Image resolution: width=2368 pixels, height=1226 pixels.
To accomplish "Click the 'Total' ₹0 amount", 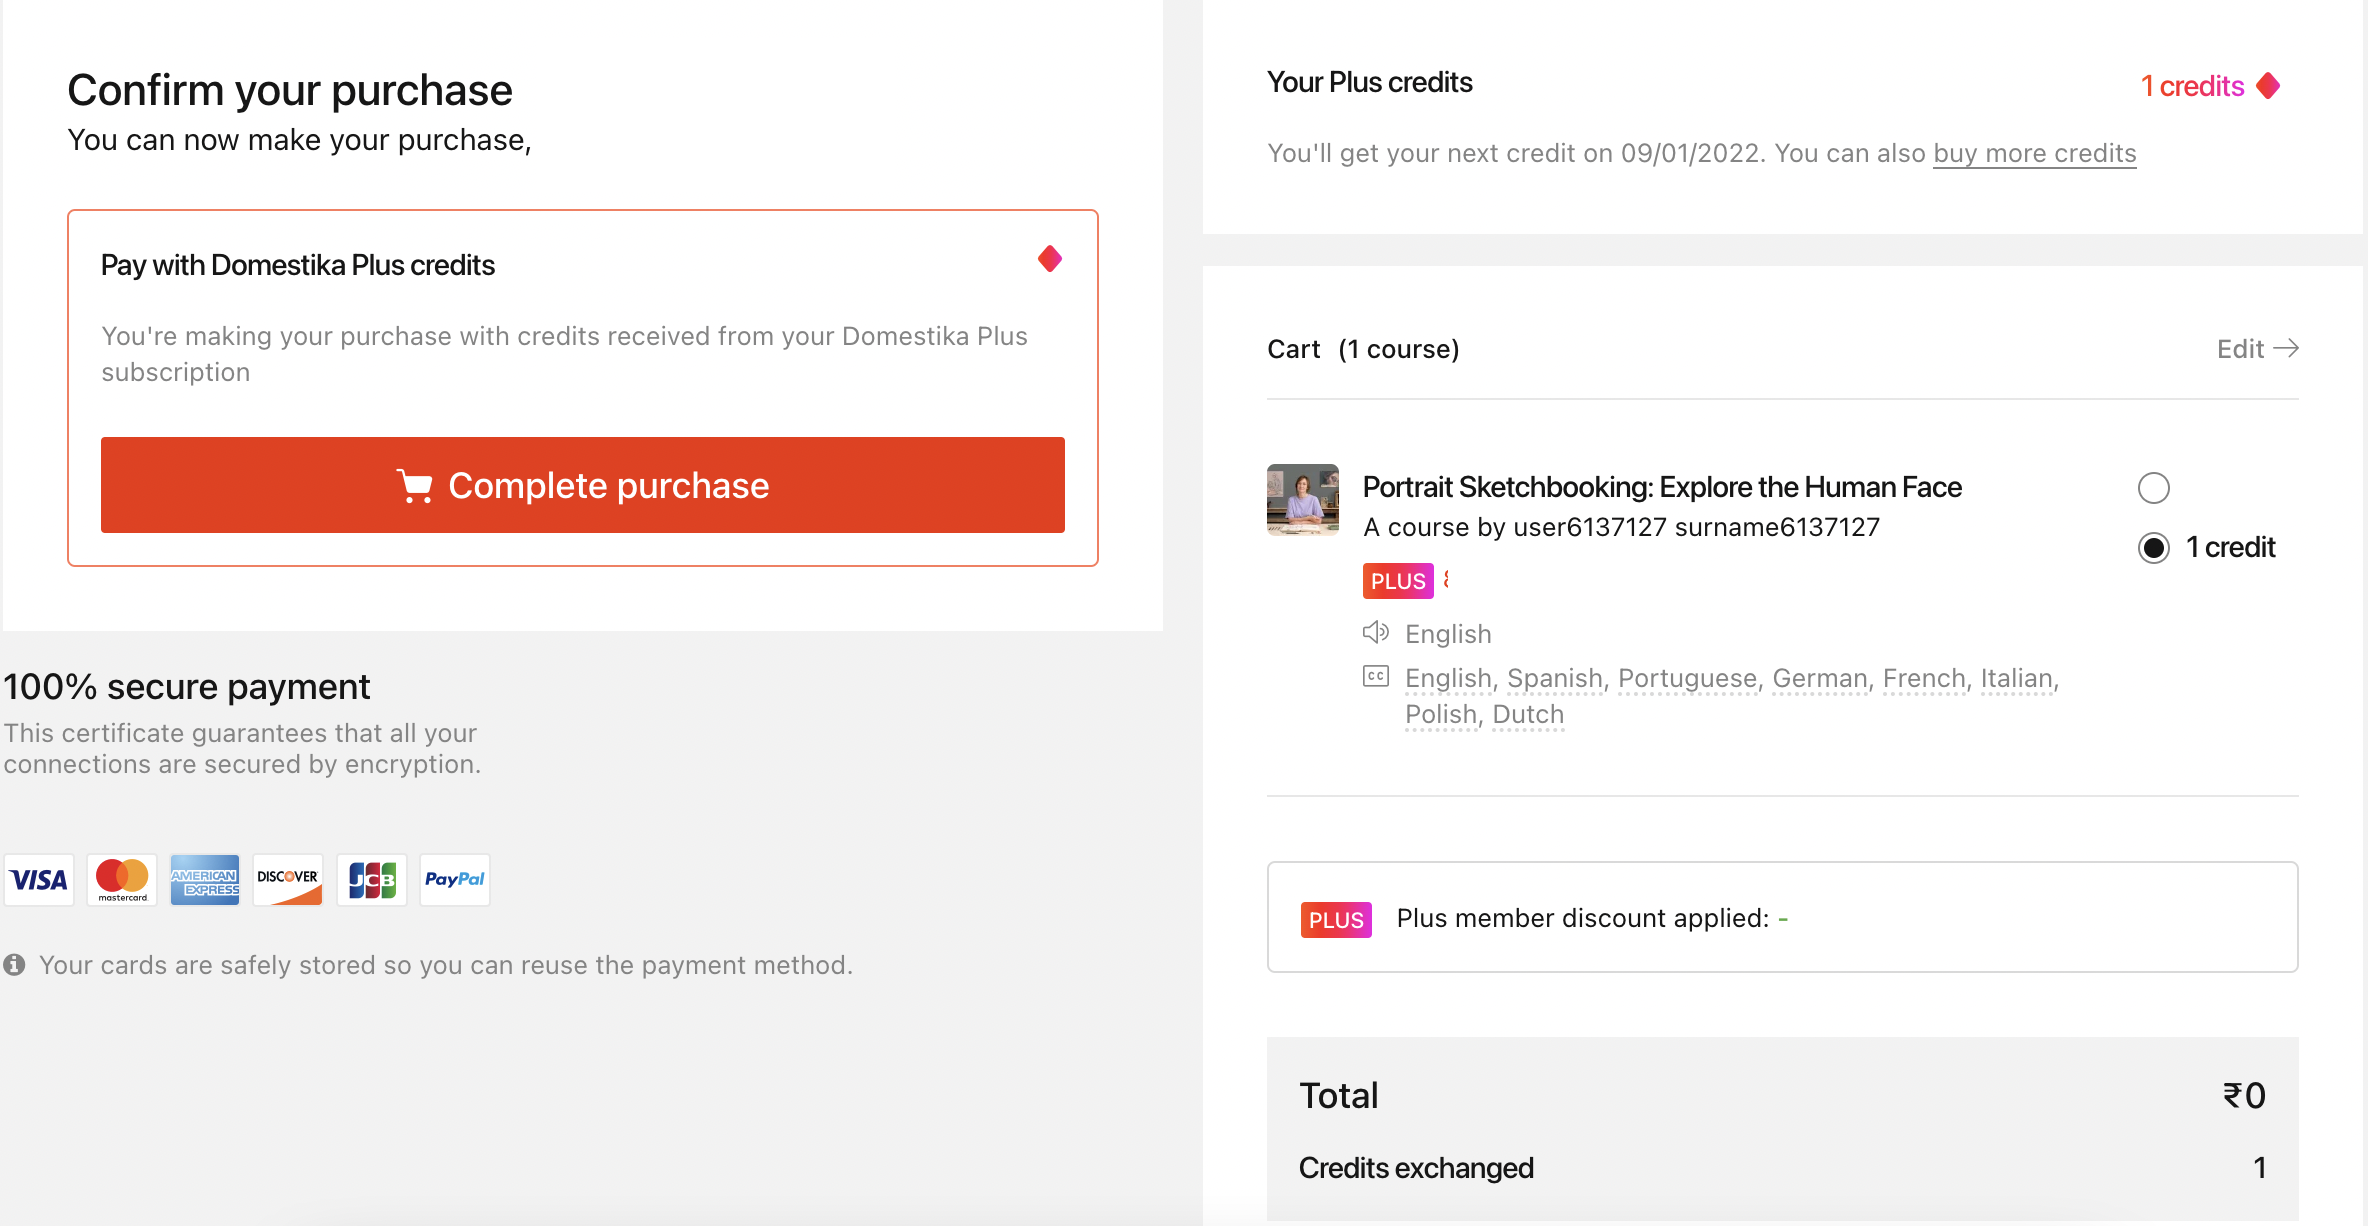I will click(x=2244, y=1096).
